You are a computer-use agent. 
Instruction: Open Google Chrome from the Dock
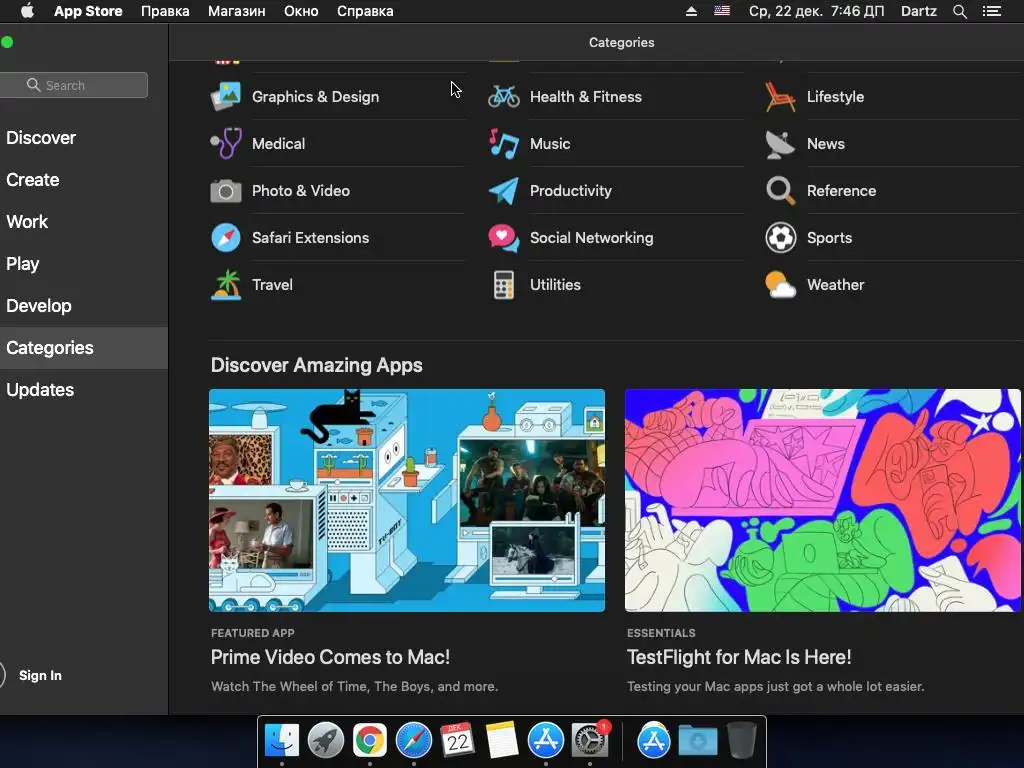pos(370,741)
